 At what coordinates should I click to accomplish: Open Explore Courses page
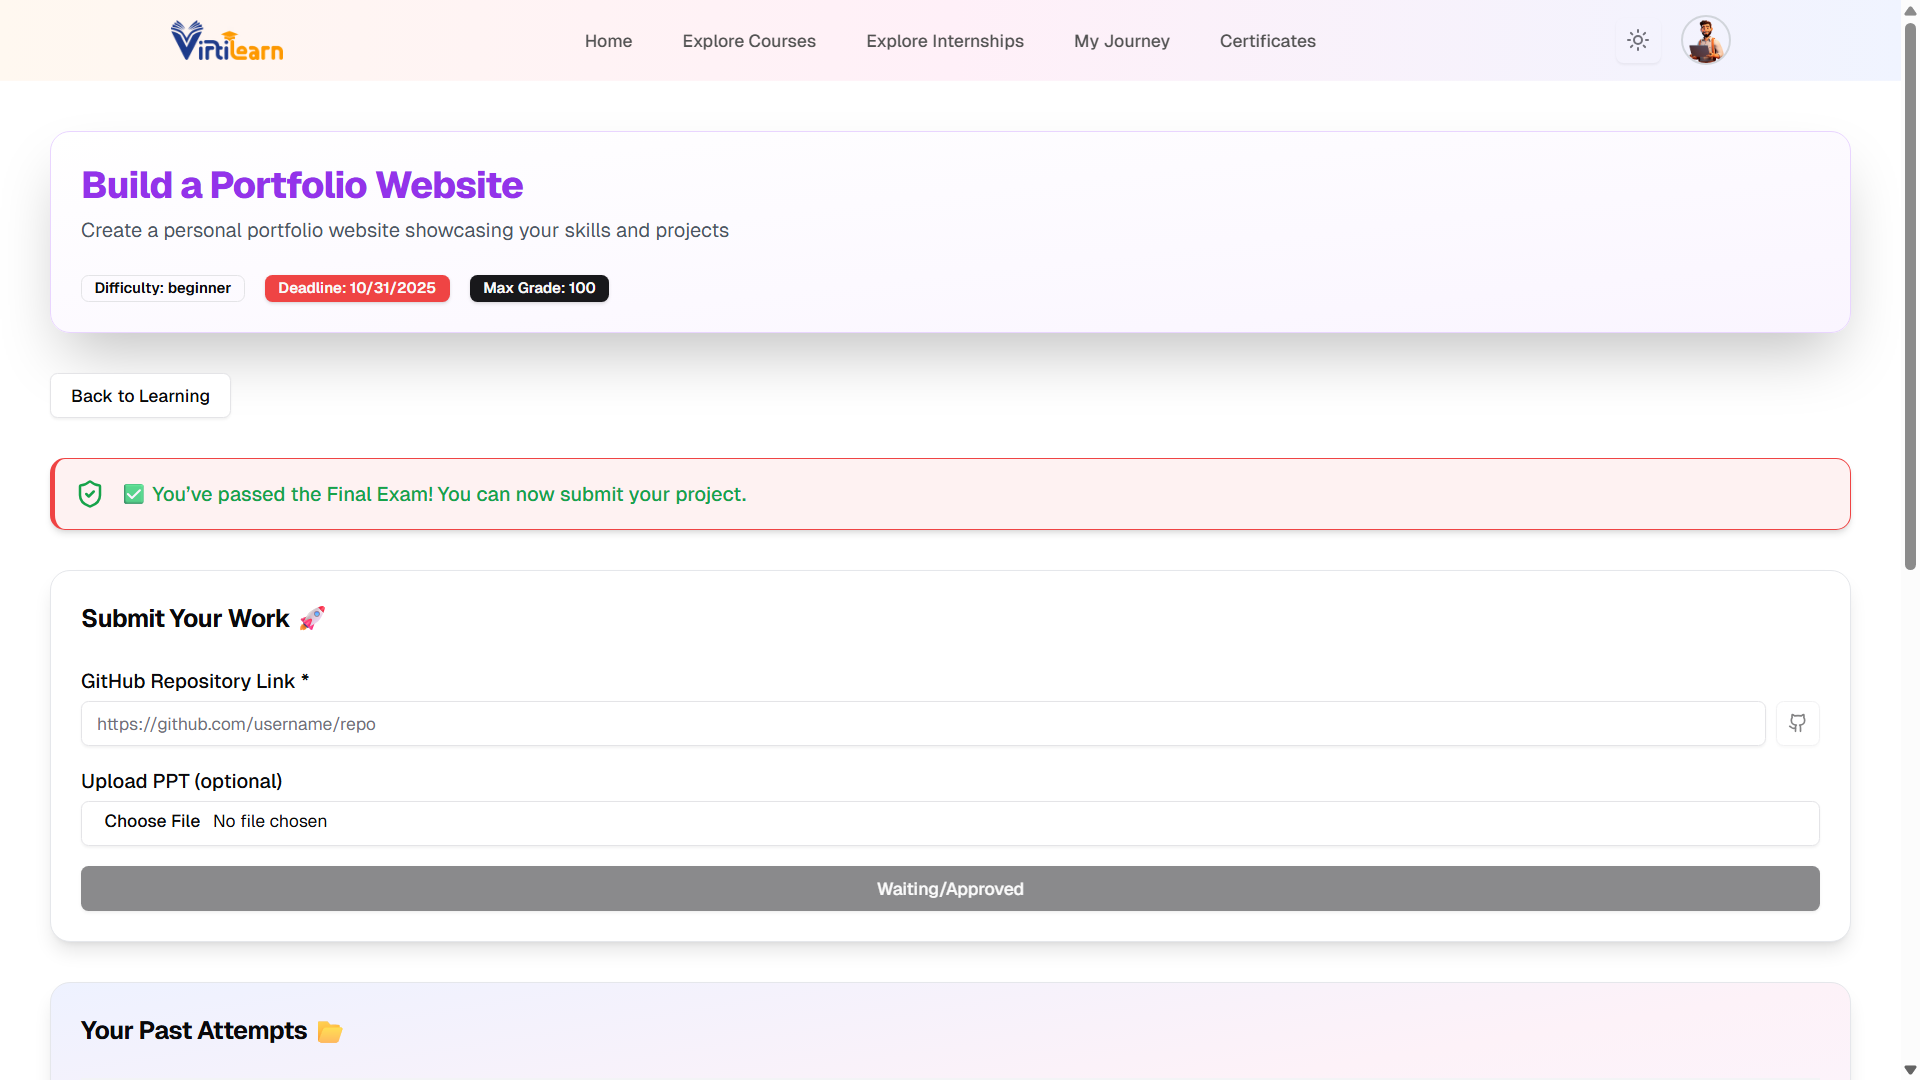coord(749,41)
